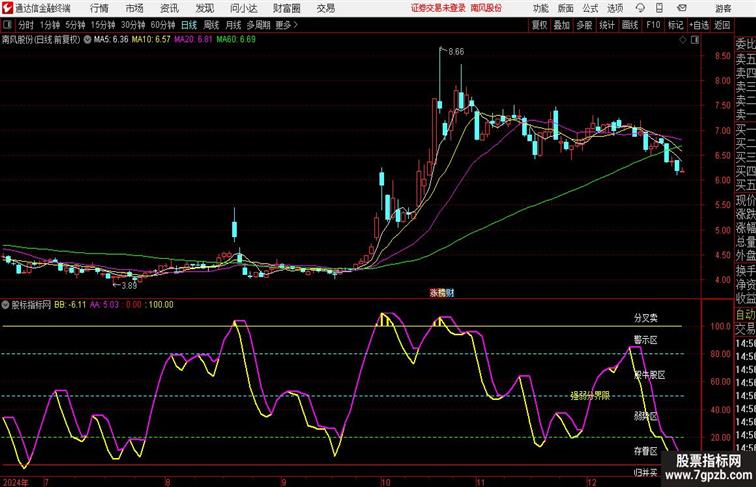Click the 分叉卖 indicator line label
756x487 pixels.
pyautogui.click(x=646, y=318)
